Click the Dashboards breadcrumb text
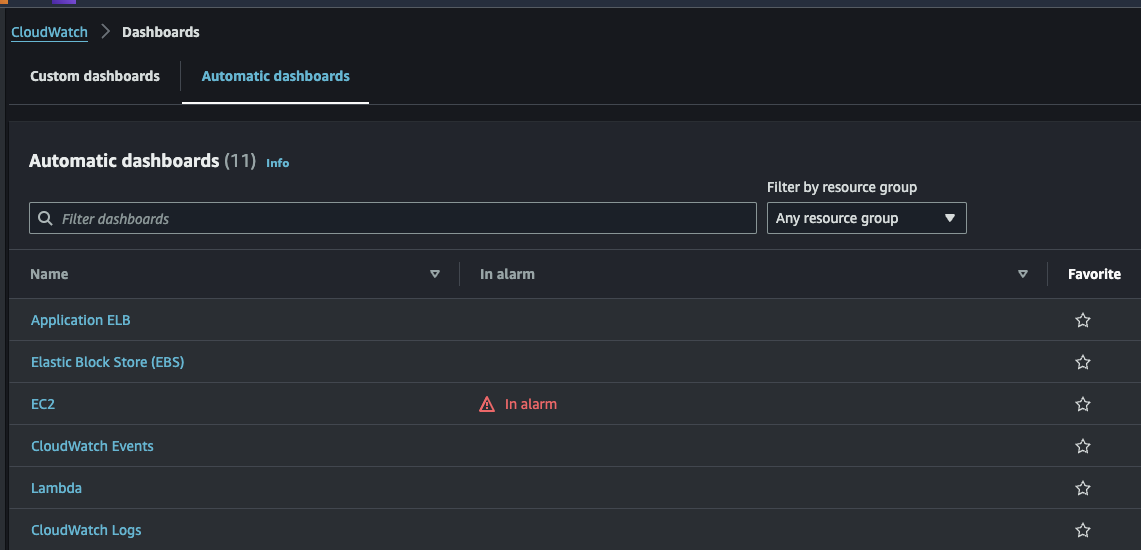This screenshot has height=550, width=1141. (161, 32)
